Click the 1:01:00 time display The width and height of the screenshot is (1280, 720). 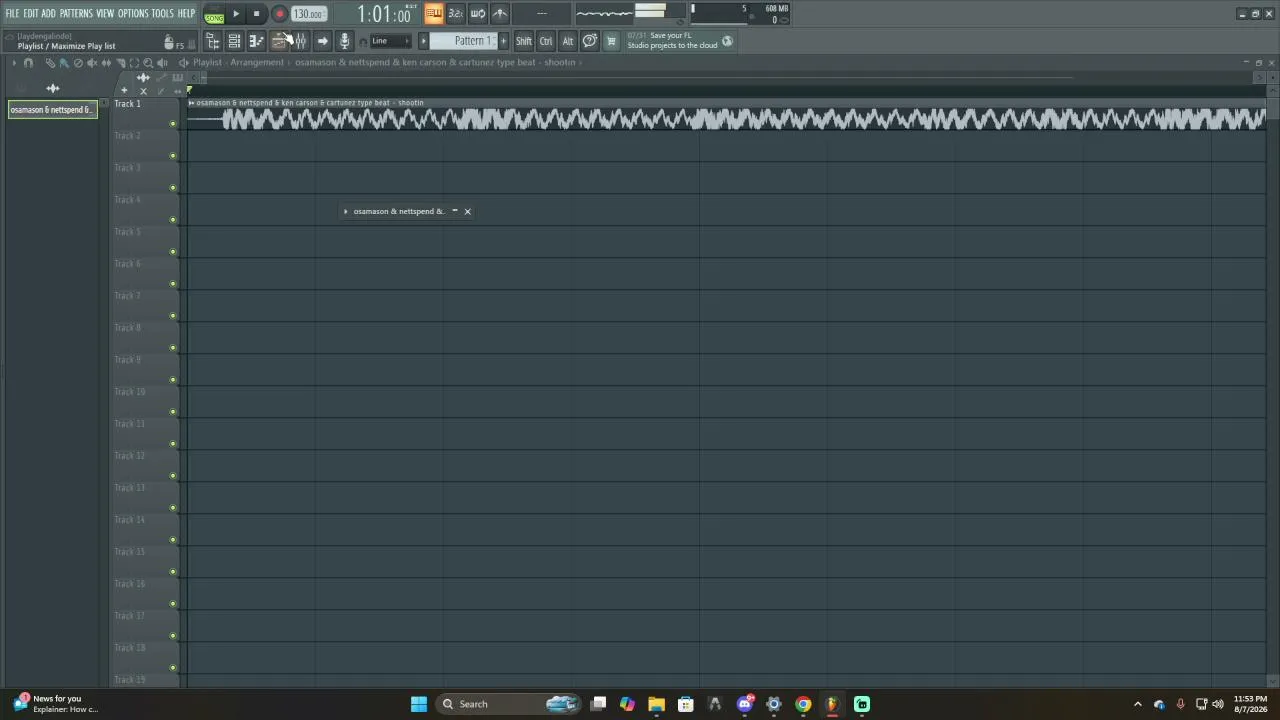[x=385, y=14]
